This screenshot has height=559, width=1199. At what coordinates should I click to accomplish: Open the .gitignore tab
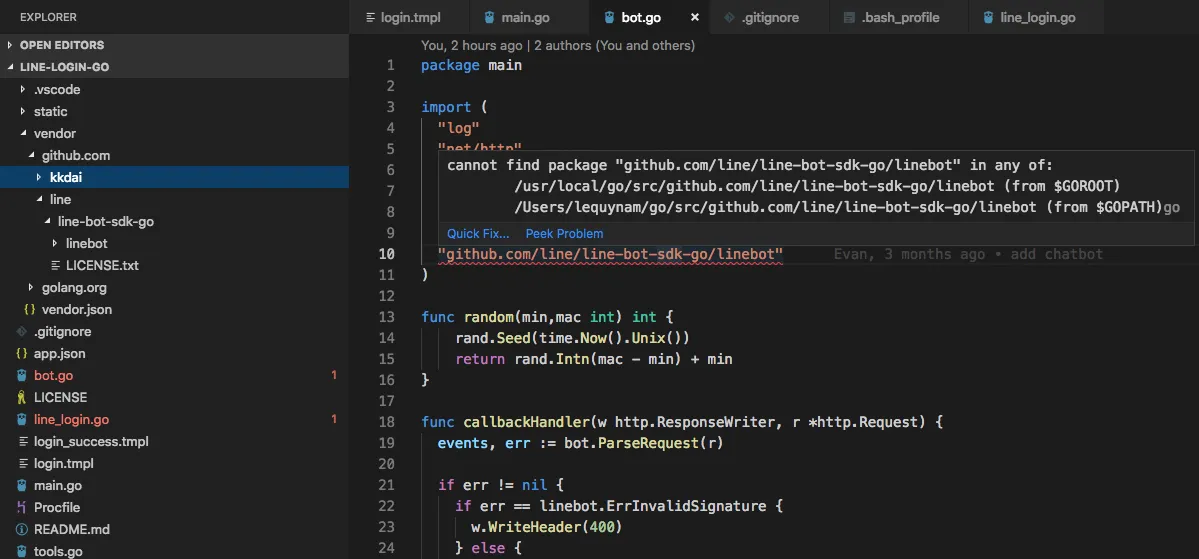point(769,17)
